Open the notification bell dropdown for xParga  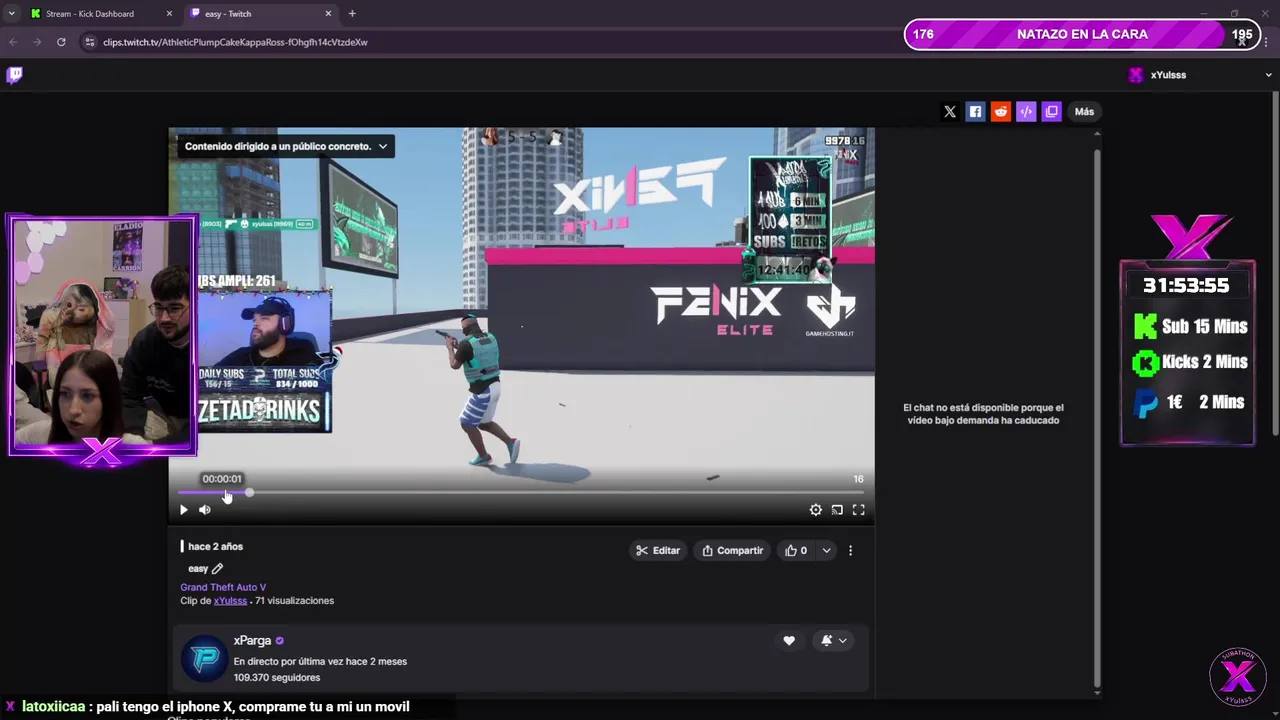[x=834, y=641]
